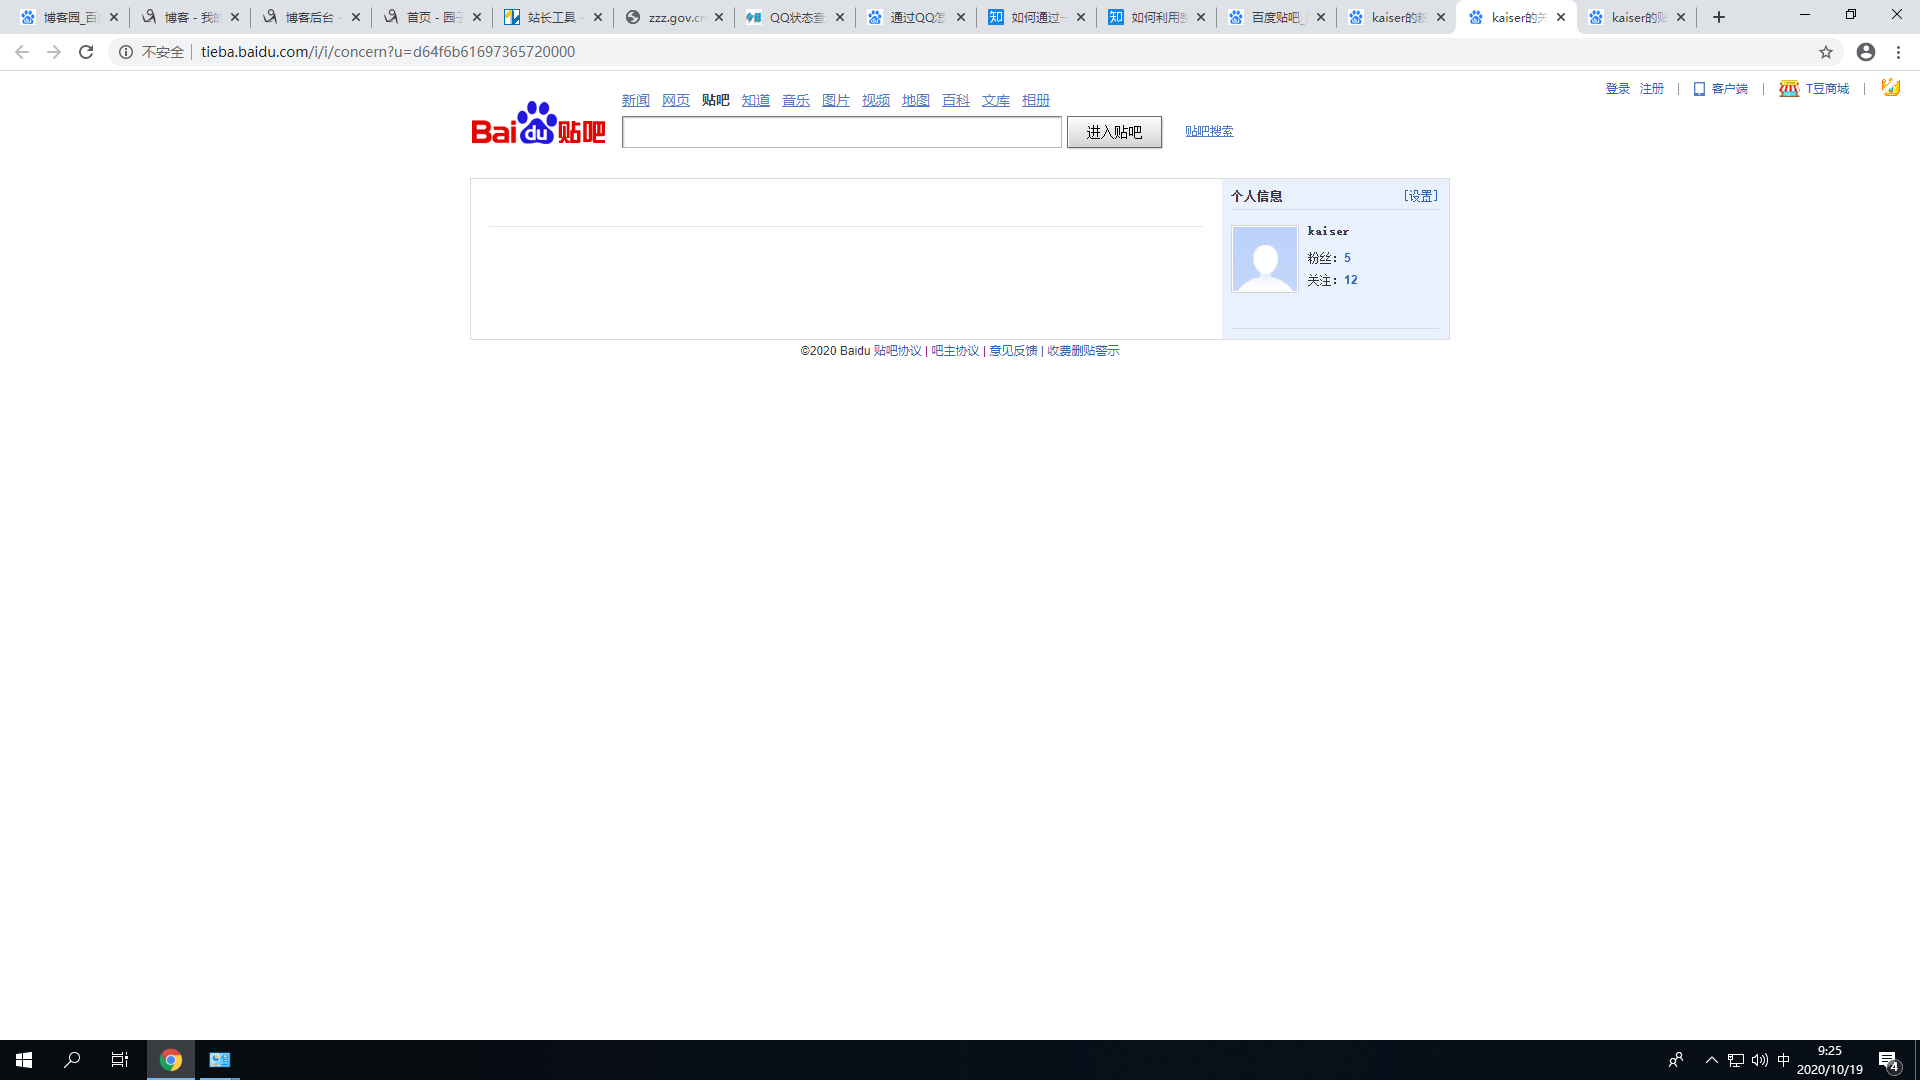Click the T豆商城 shop icon
This screenshot has height=1080, width=1920.
[1789, 89]
